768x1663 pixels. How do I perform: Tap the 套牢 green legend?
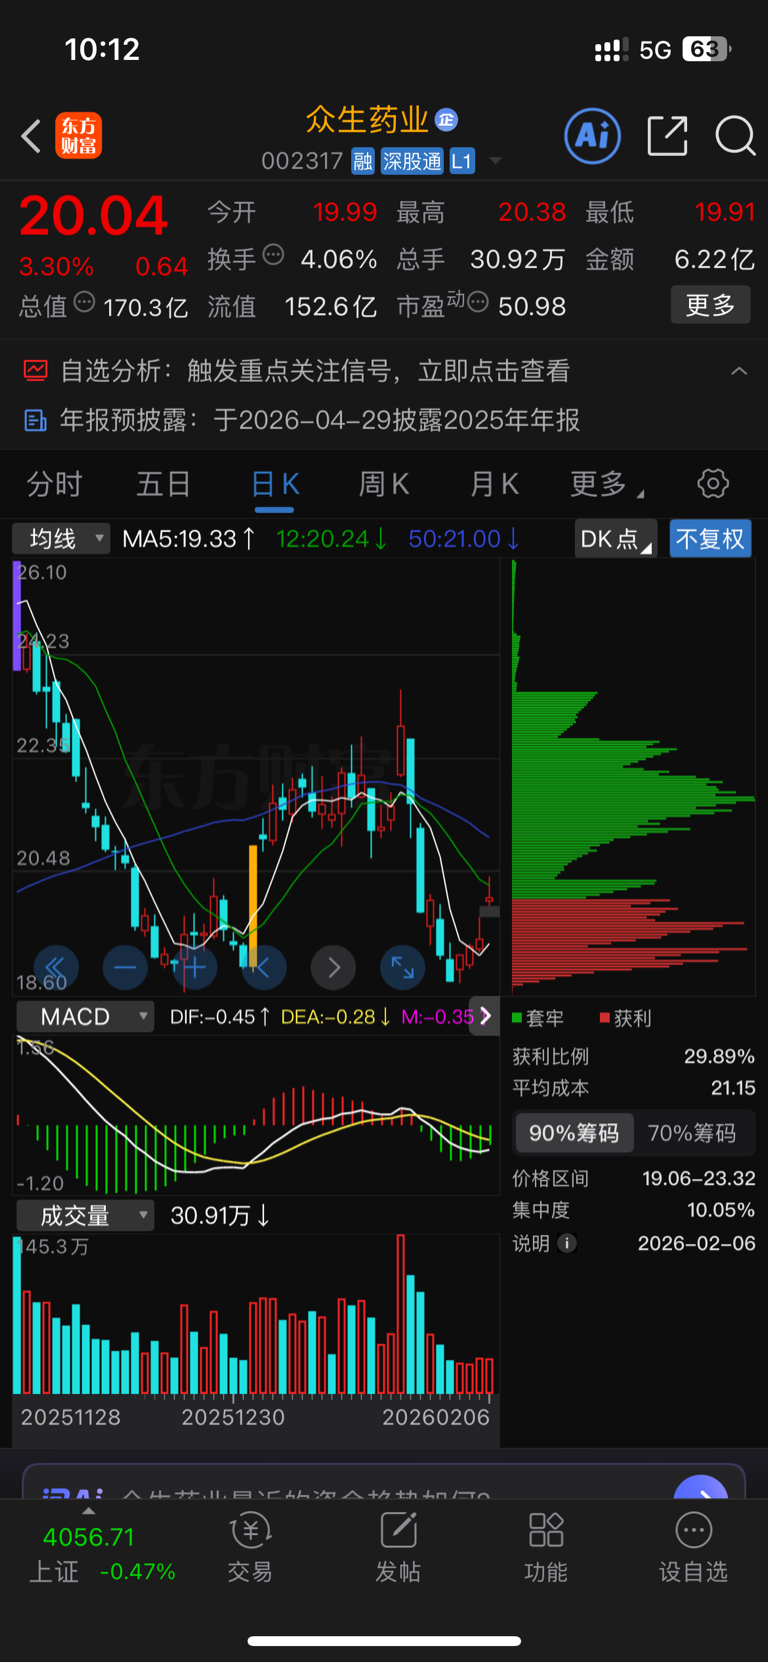pos(538,1018)
